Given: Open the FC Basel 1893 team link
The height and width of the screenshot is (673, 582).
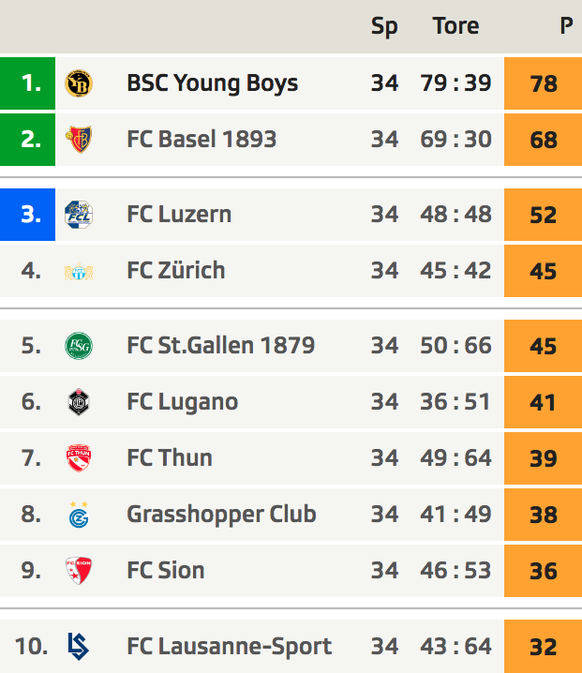Looking at the screenshot, I should tap(202, 139).
